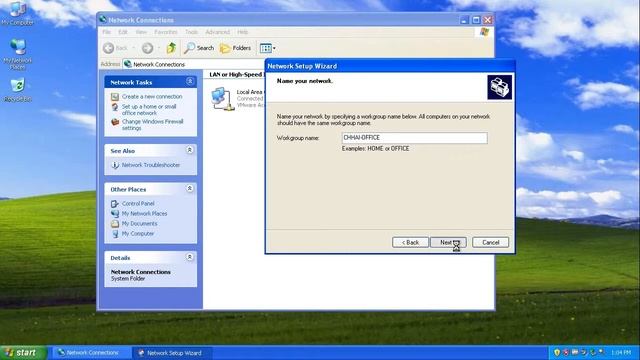
Task: Click the Network Troubleshooter info icon
Action: coord(115,165)
